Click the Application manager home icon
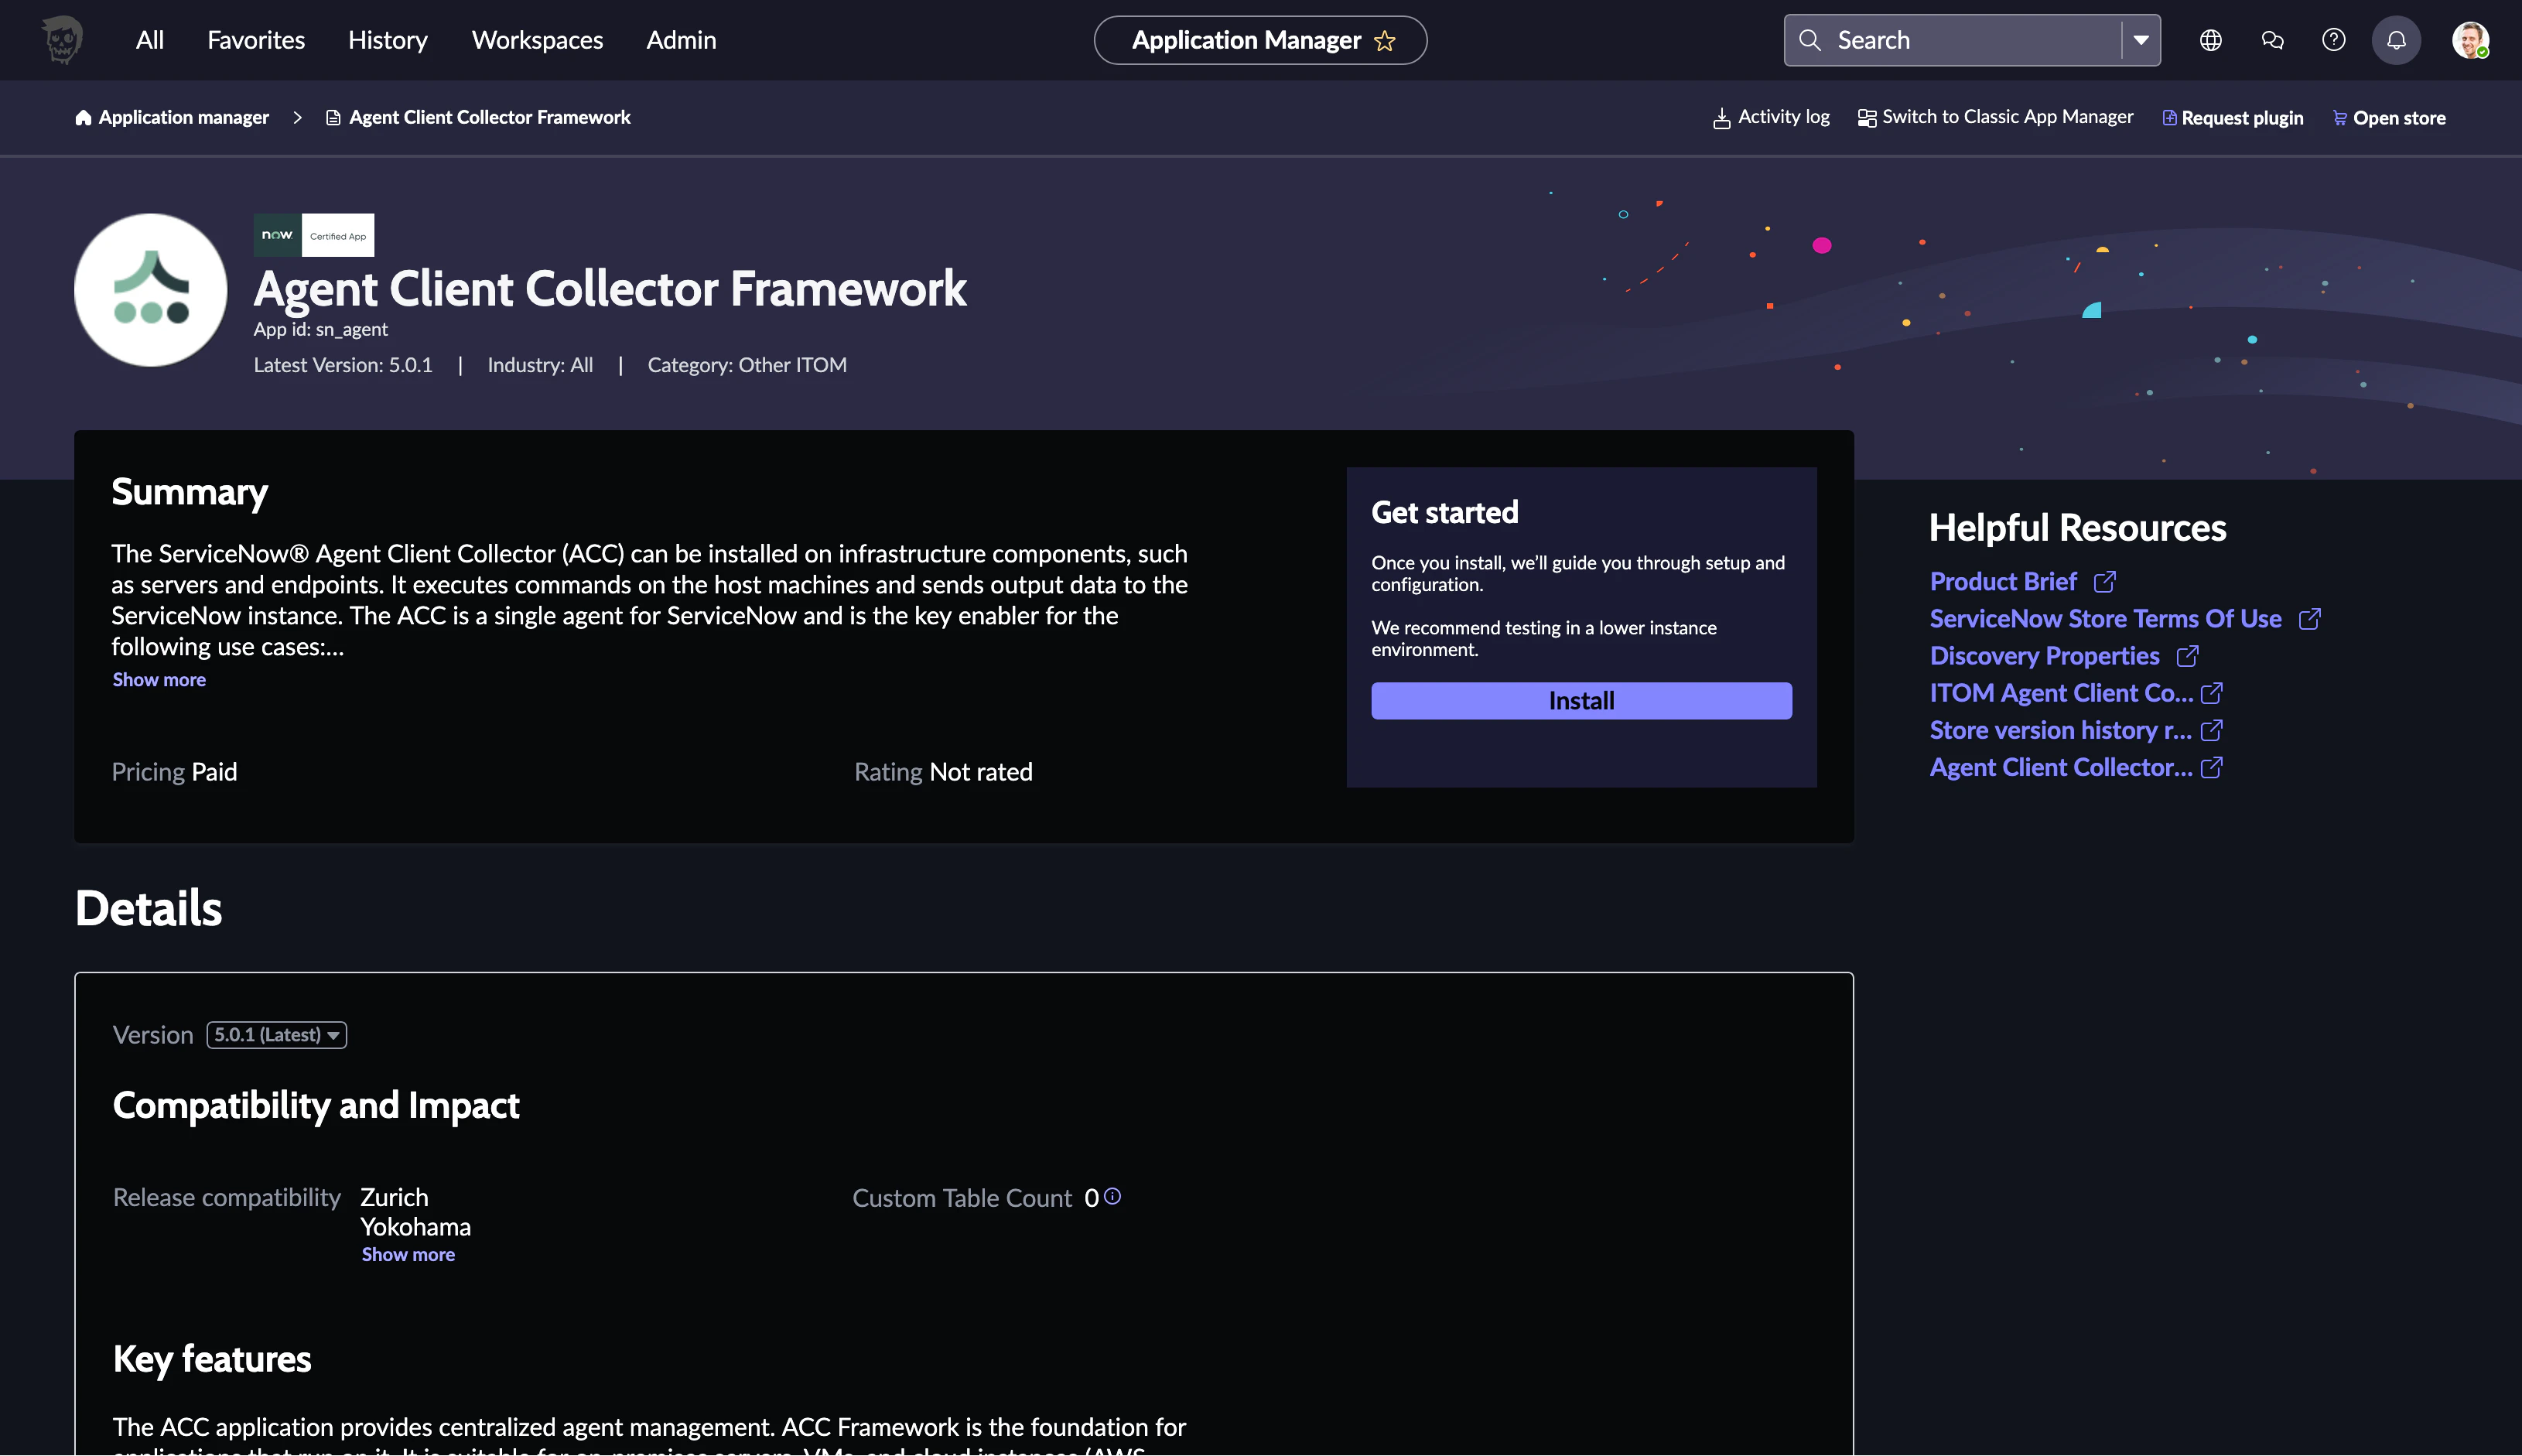The width and height of the screenshot is (2522, 1456). (x=83, y=118)
